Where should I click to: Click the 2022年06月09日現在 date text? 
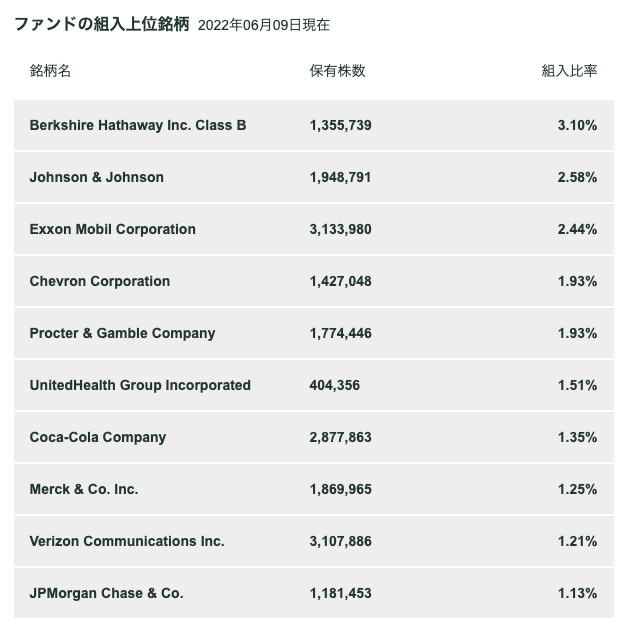[264, 25]
